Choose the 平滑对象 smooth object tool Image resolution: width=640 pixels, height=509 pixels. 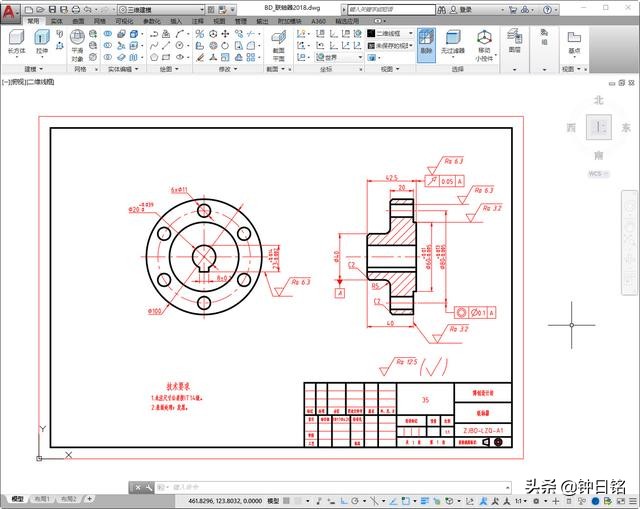tap(77, 43)
